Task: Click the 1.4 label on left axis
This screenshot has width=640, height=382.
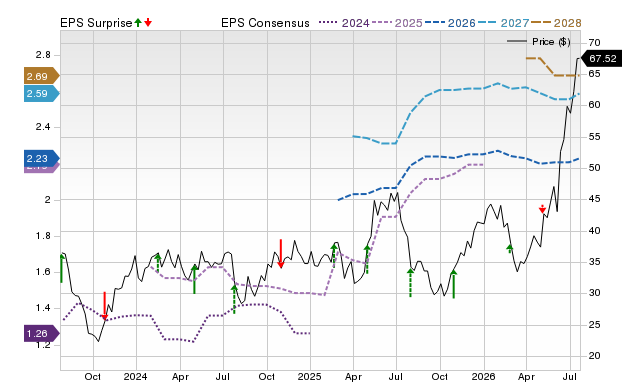Action: [x=43, y=308]
